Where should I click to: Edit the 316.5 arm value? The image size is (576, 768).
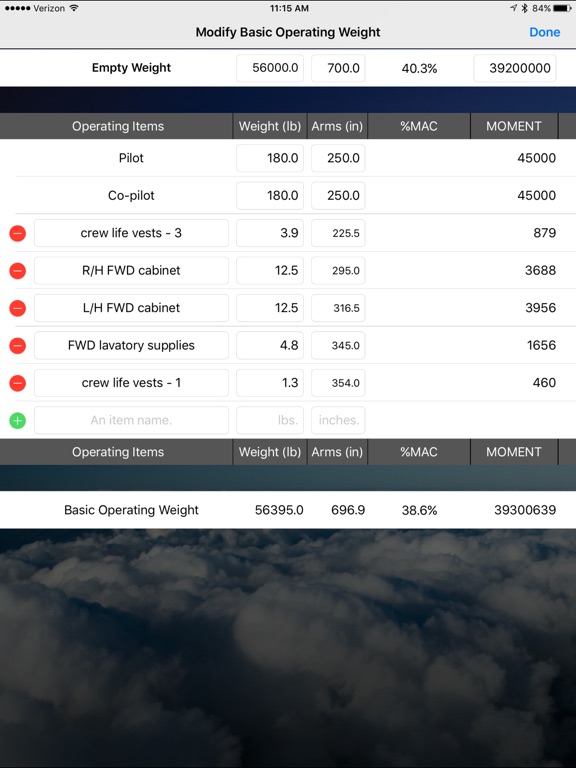(338, 308)
